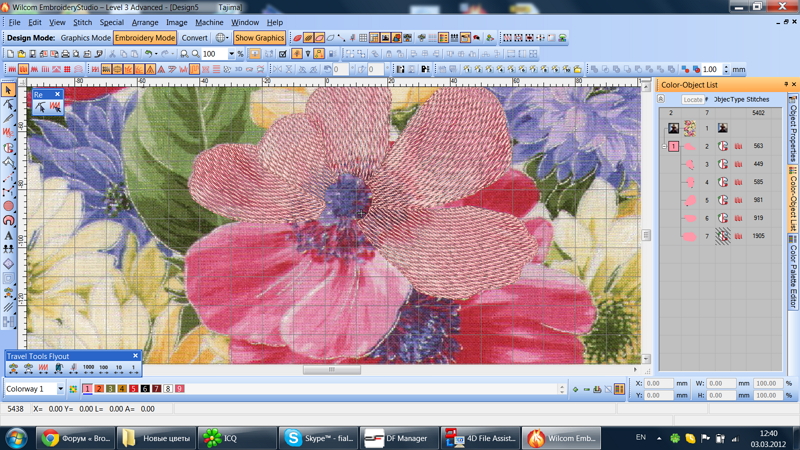800x450 pixels.
Task: Open ICQ from the taskbar
Action: [x=237, y=438]
